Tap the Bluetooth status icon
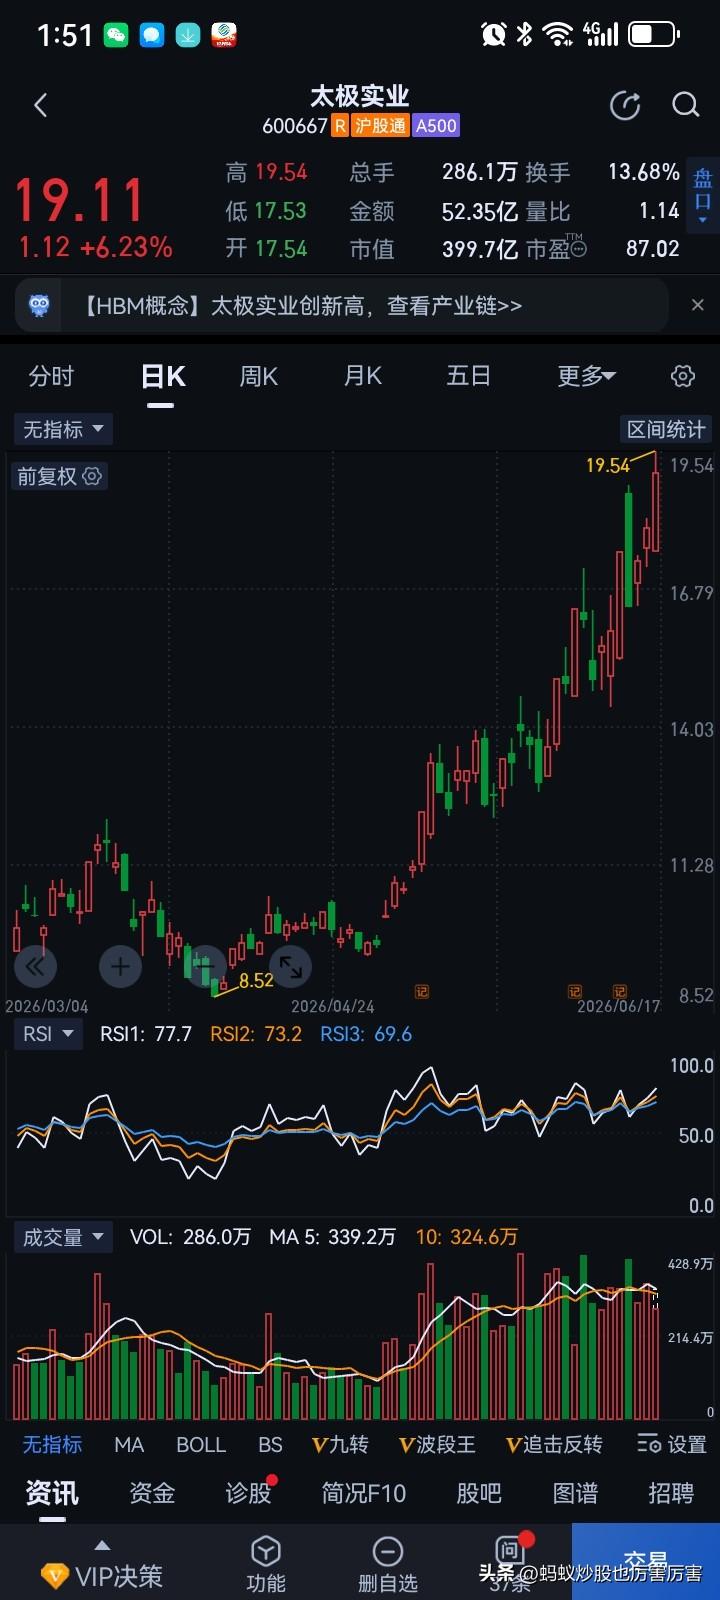 tap(524, 35)
